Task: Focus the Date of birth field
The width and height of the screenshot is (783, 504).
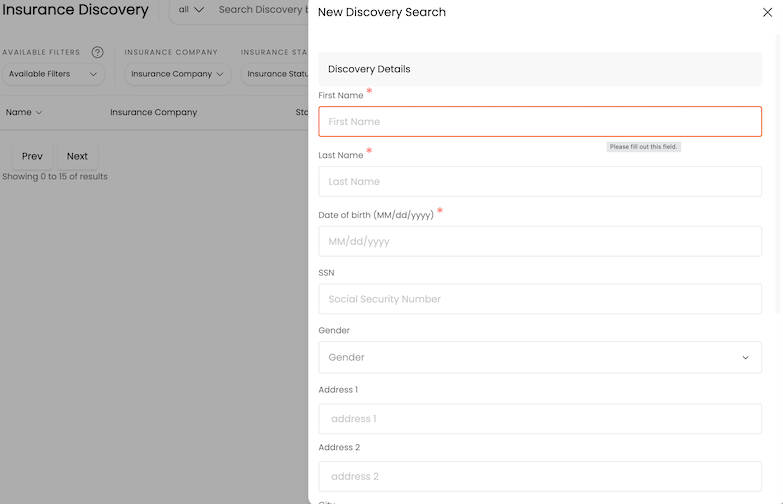Action: 540,242
